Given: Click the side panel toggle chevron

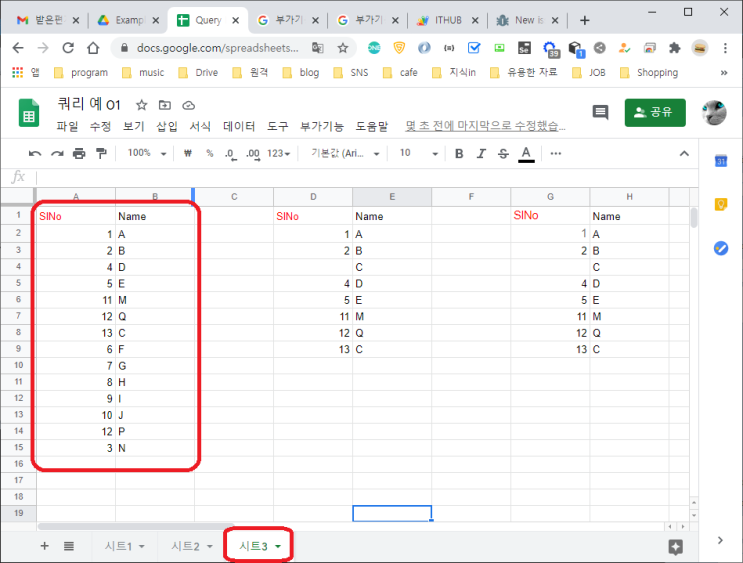Looking at the screenshot, I should click(x=720, y=540).
